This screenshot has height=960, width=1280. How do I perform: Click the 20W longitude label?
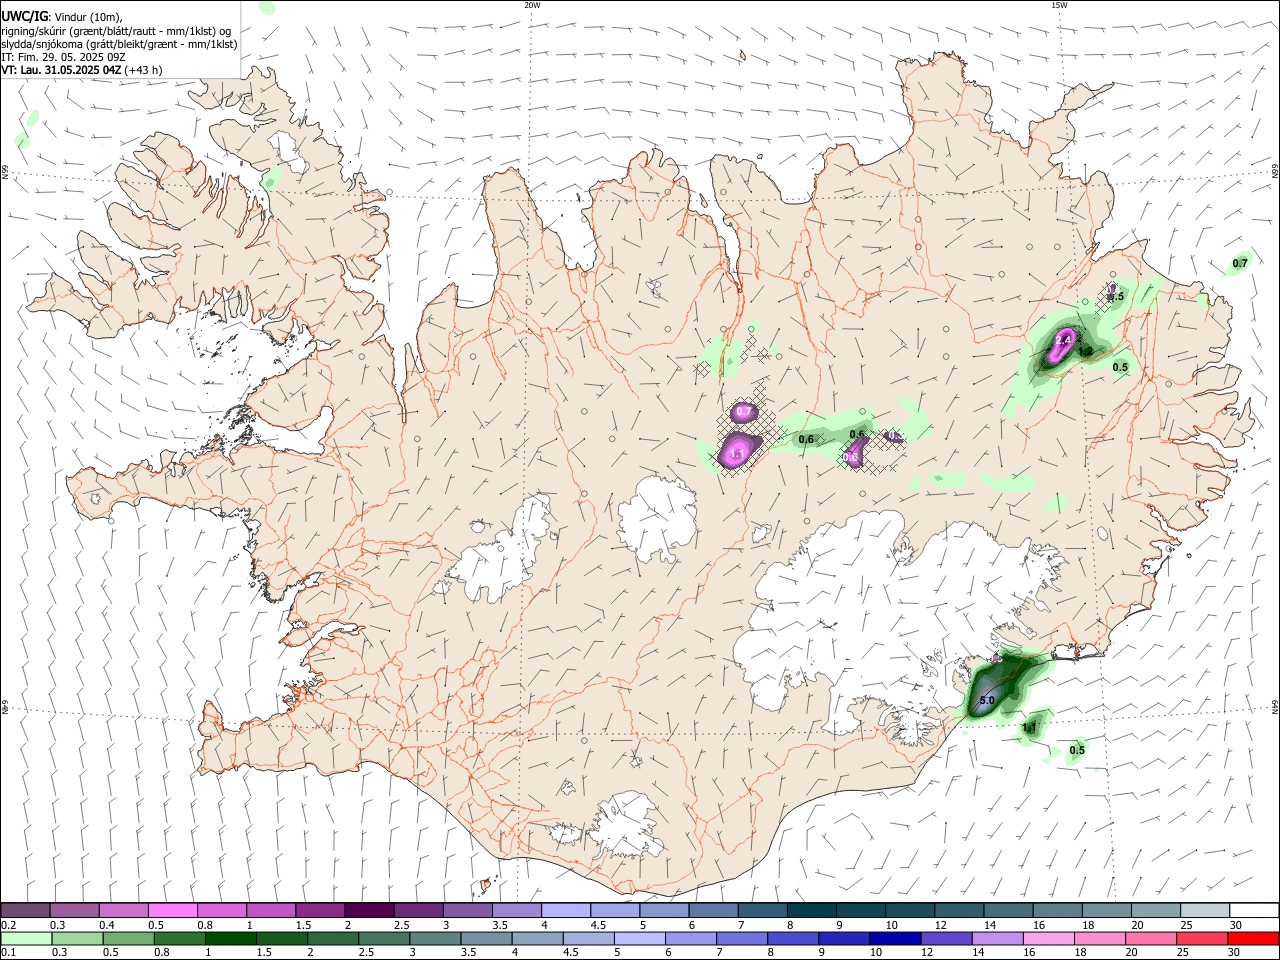pyautogui.click(x=532, y=5)
